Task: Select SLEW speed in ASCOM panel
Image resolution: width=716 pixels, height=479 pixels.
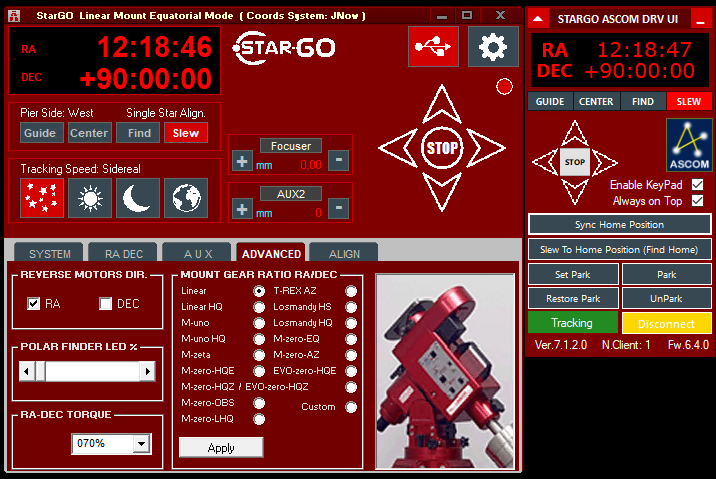Action: [x=689, y=101]
